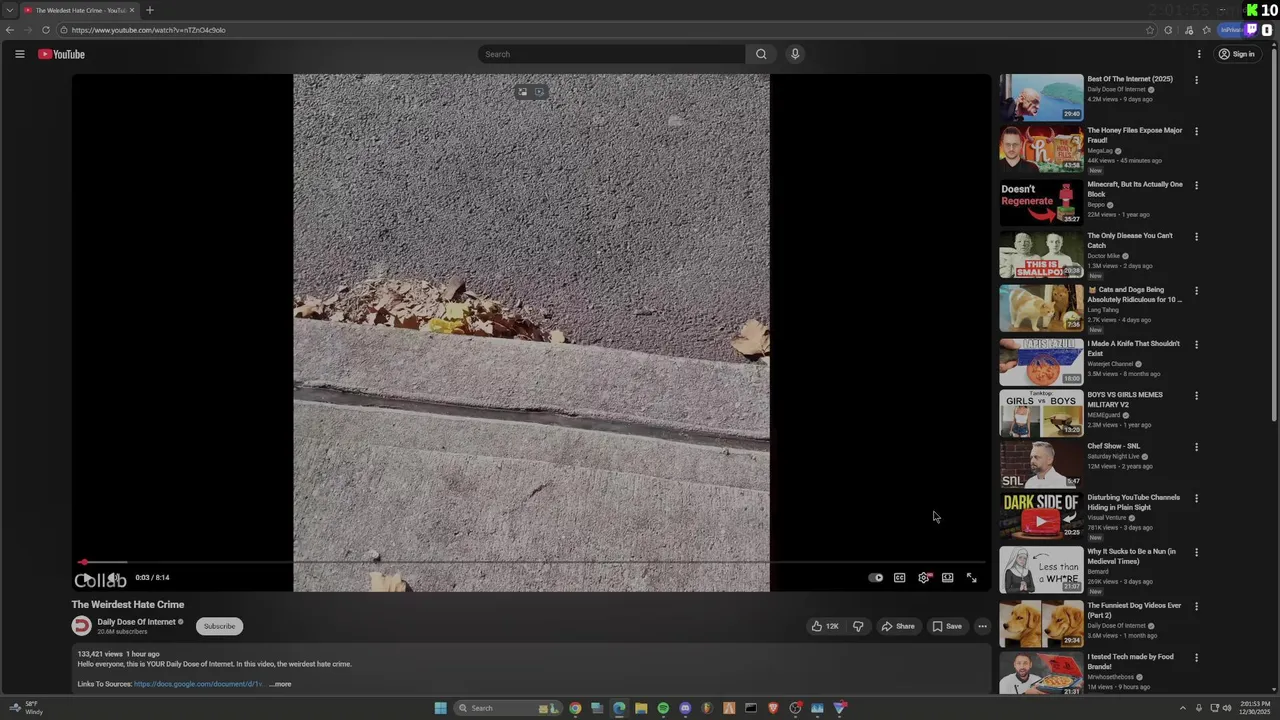Open the tab actions dropdown at top-left
The image size is (1280, 720).
pos(10,10)
